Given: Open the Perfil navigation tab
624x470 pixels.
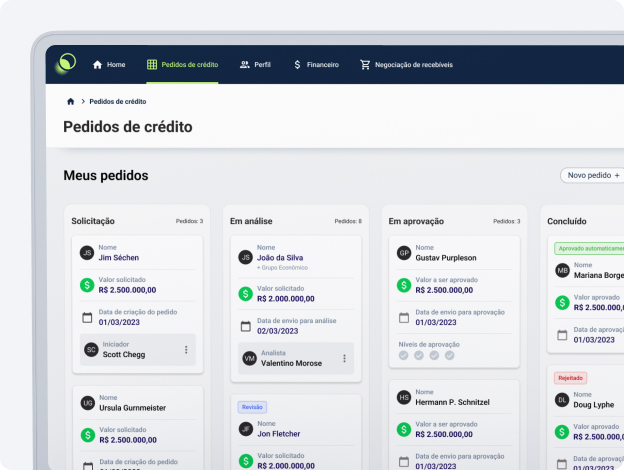Looking at the screenshot, I should click(255, 64).
